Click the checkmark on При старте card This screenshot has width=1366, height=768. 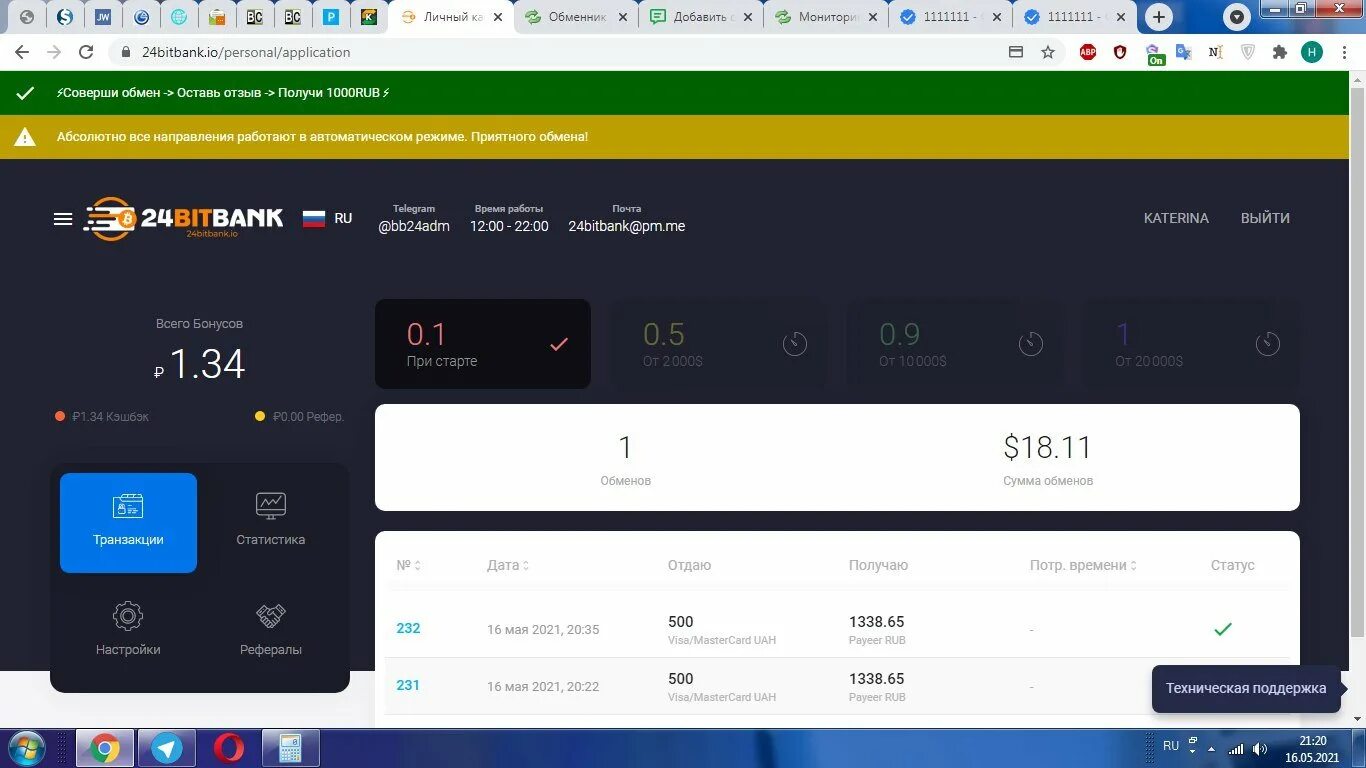(559, 344)
